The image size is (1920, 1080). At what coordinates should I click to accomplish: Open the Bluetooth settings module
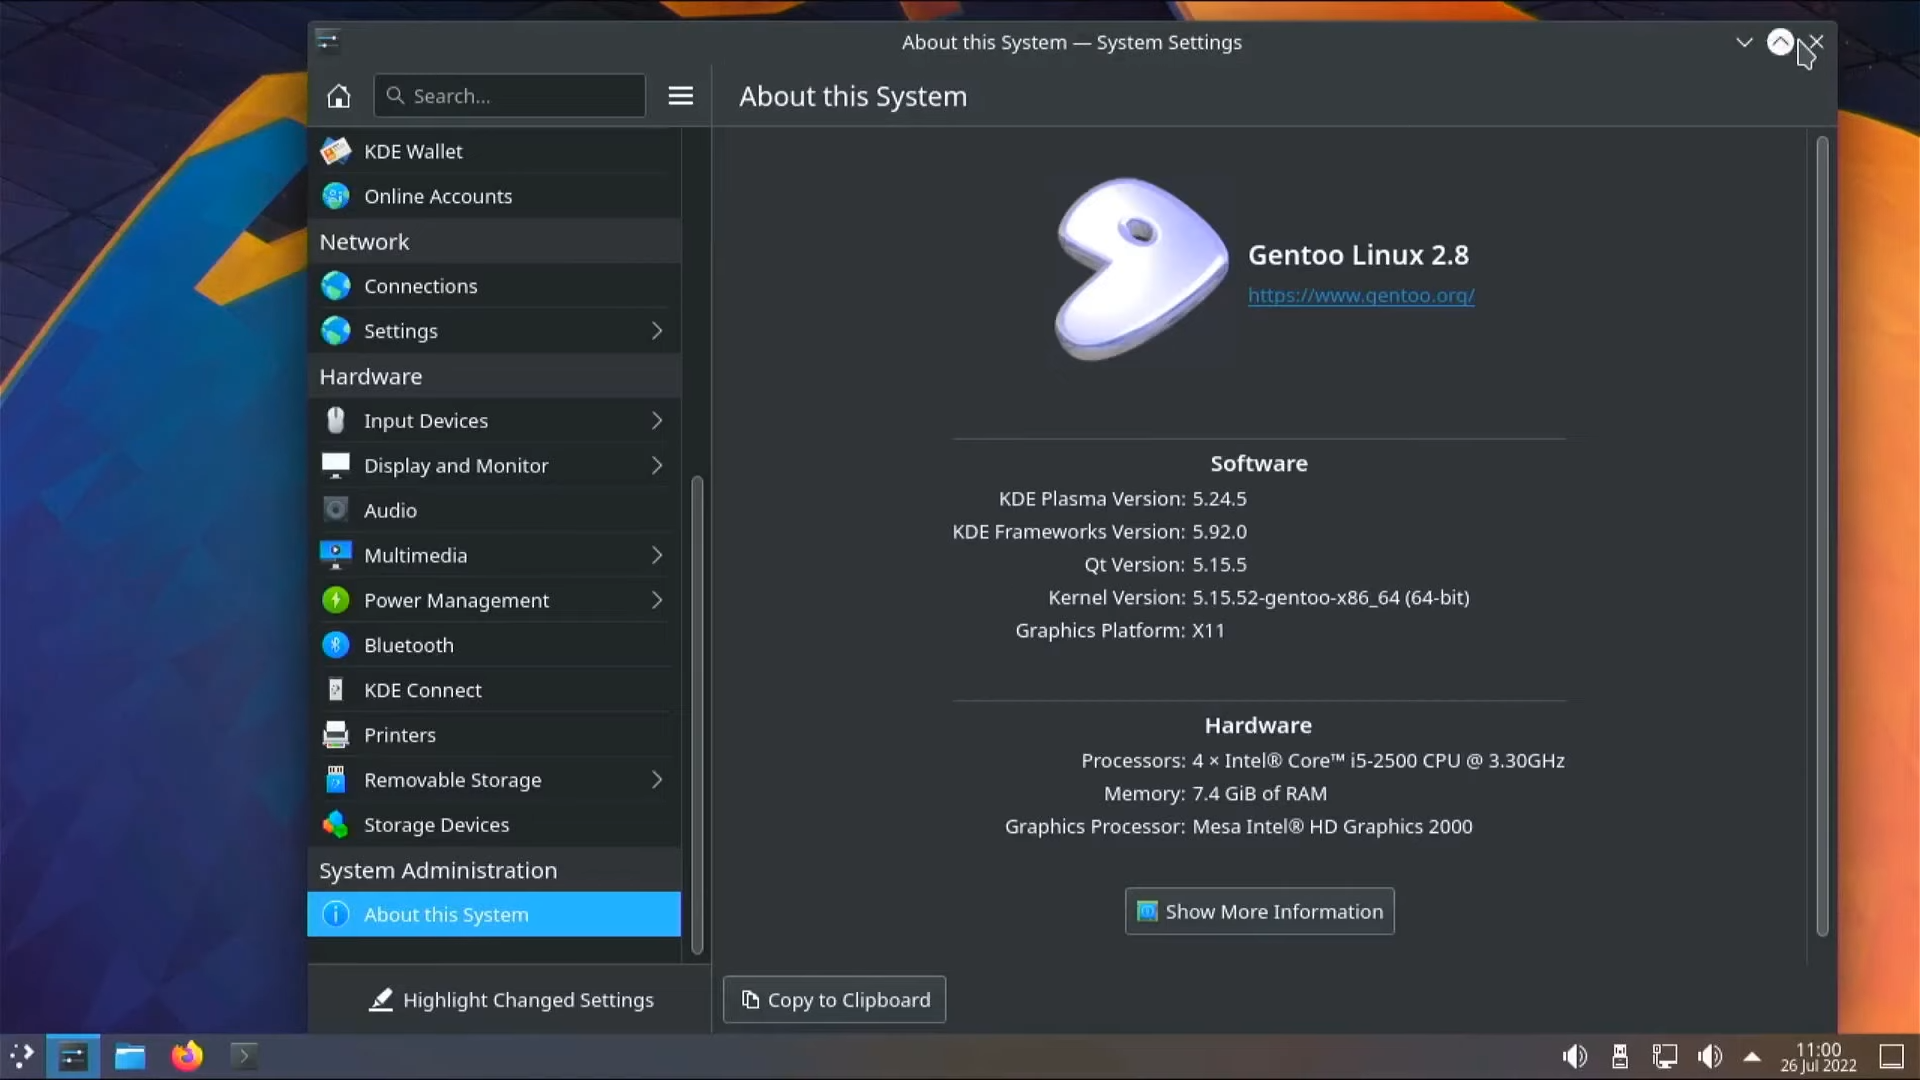pyautogui.click(x=408, y=645)
